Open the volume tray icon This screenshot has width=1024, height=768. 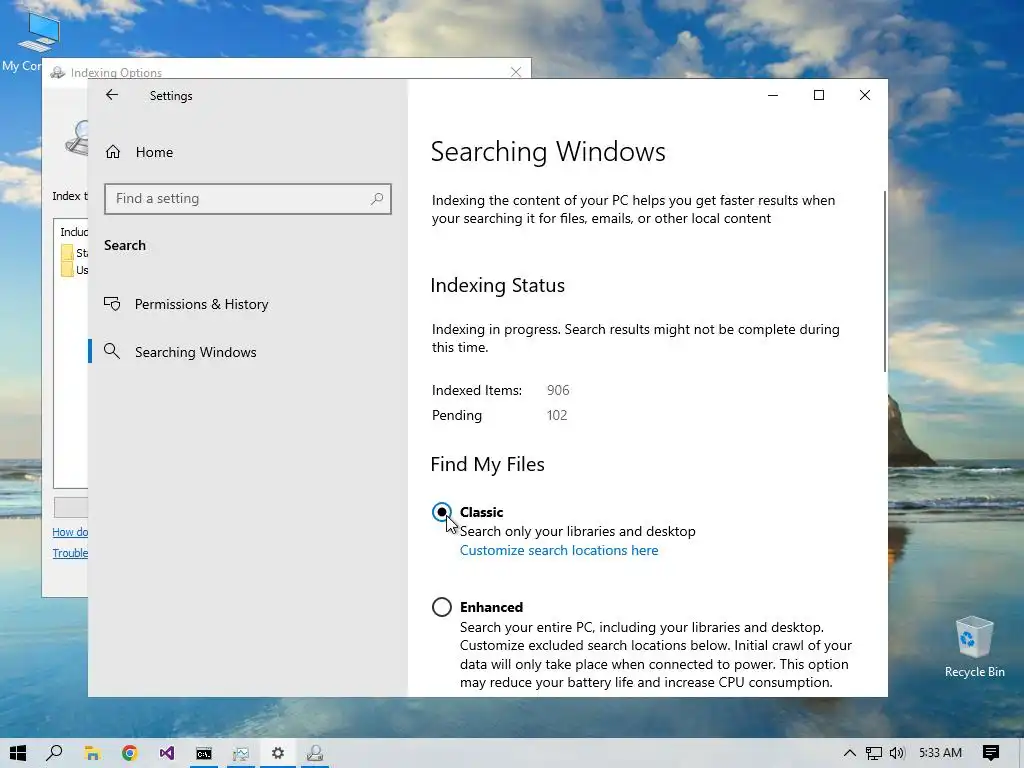click(x=897, y=753)
